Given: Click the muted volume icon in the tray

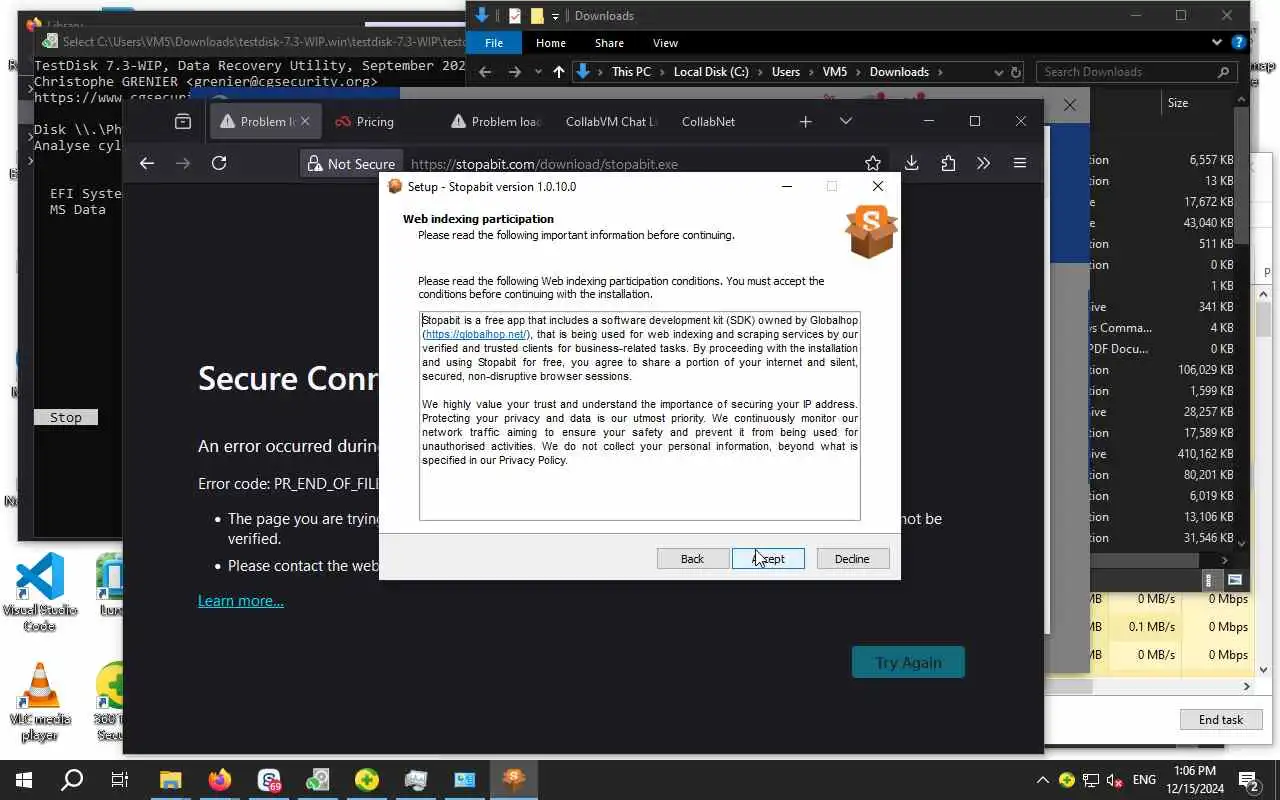Looking at the screenshot, I should click(1114, 780).
